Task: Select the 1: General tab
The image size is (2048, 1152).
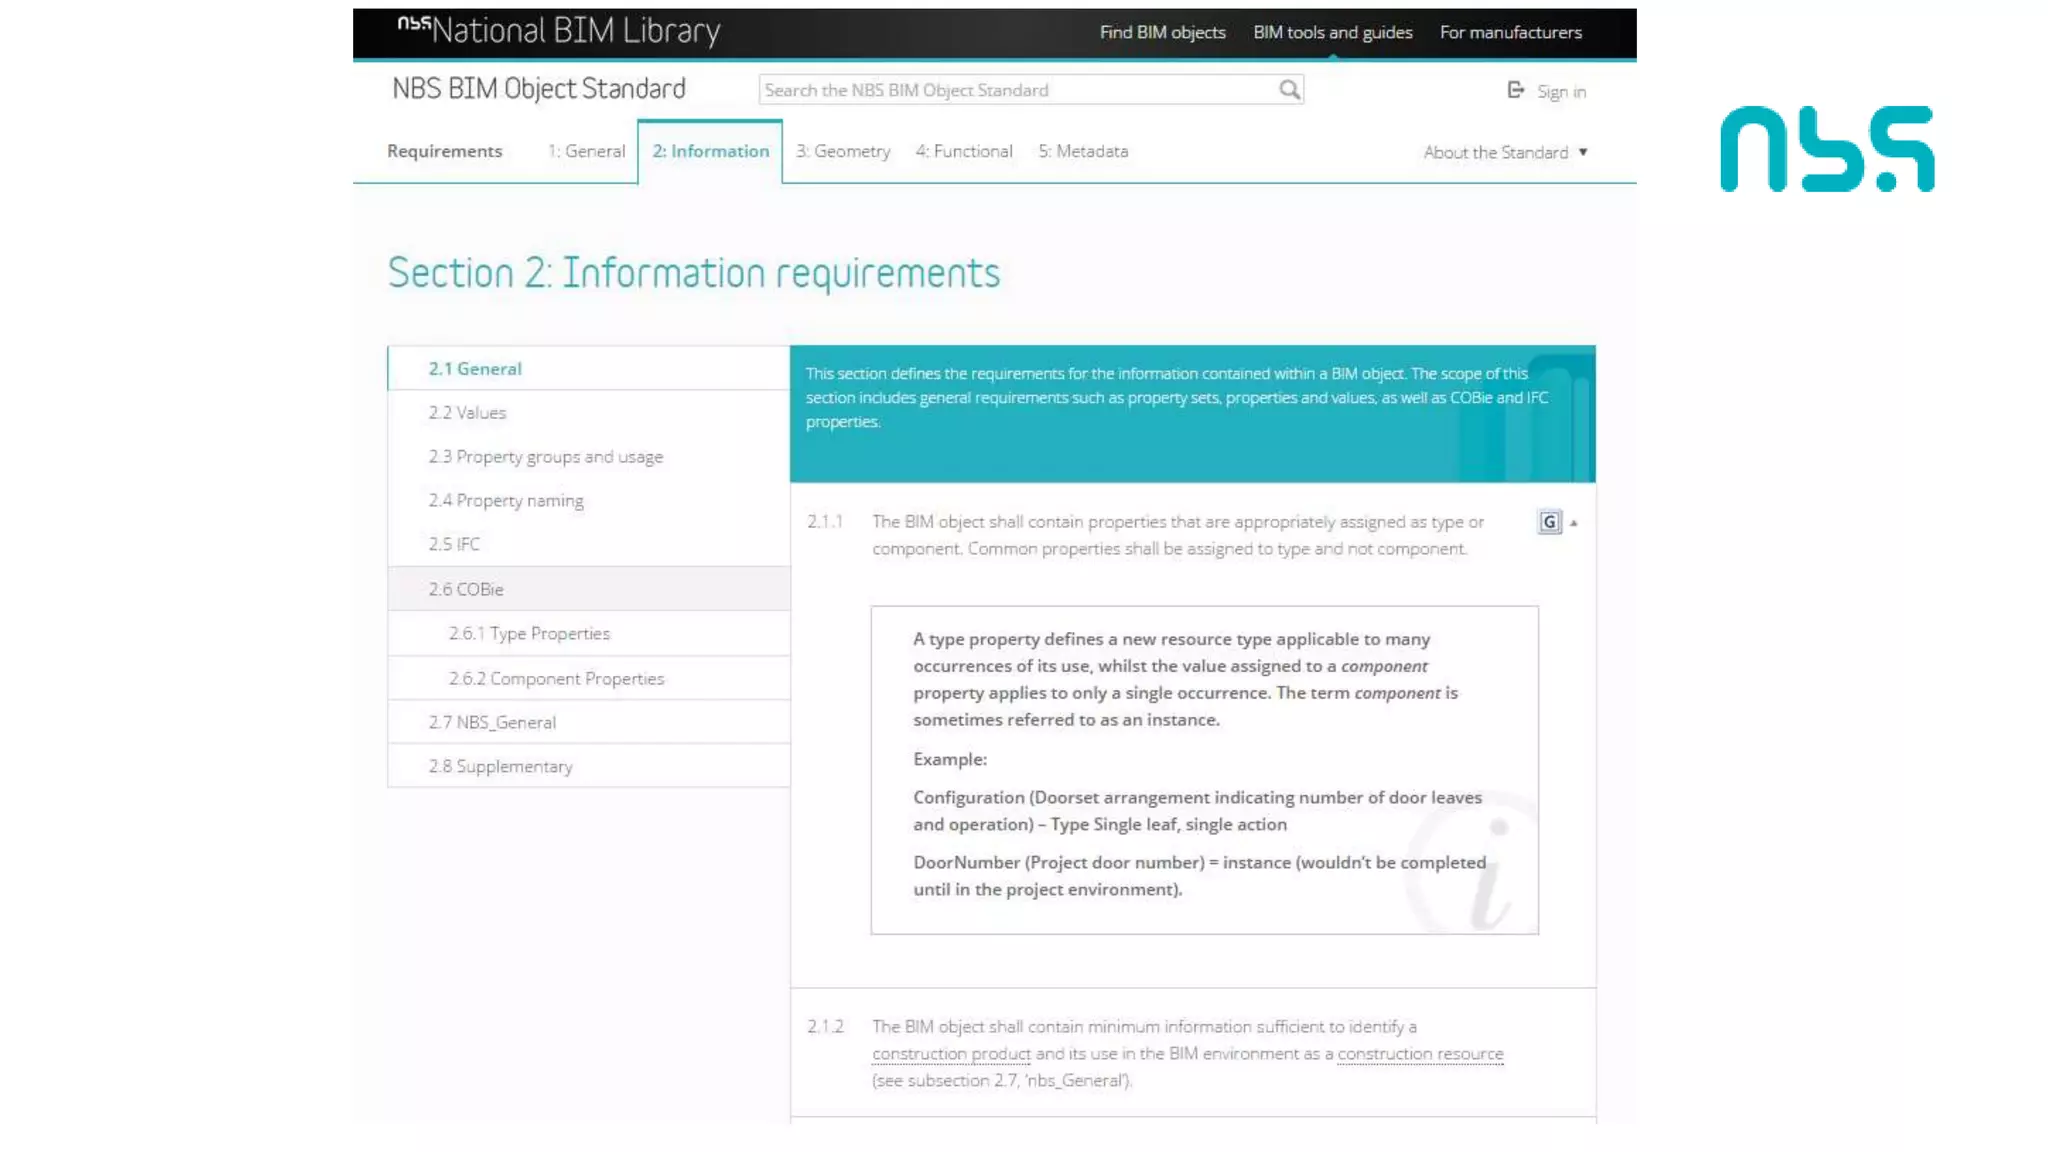Action: (586, 151)
